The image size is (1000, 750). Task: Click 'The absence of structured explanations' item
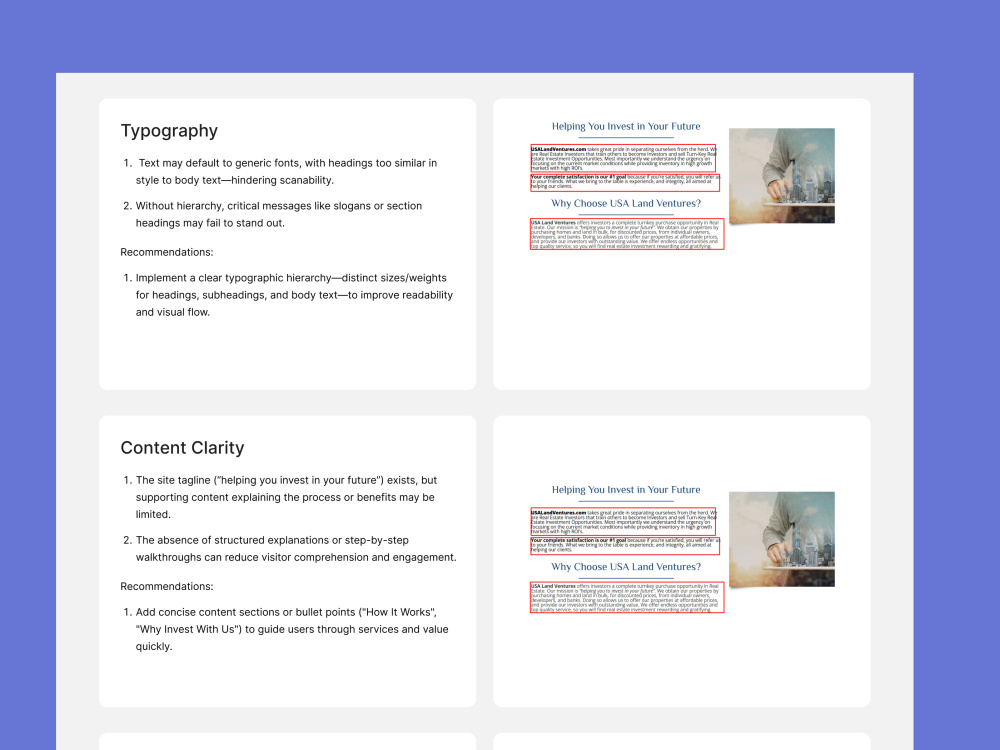(290, 548)
